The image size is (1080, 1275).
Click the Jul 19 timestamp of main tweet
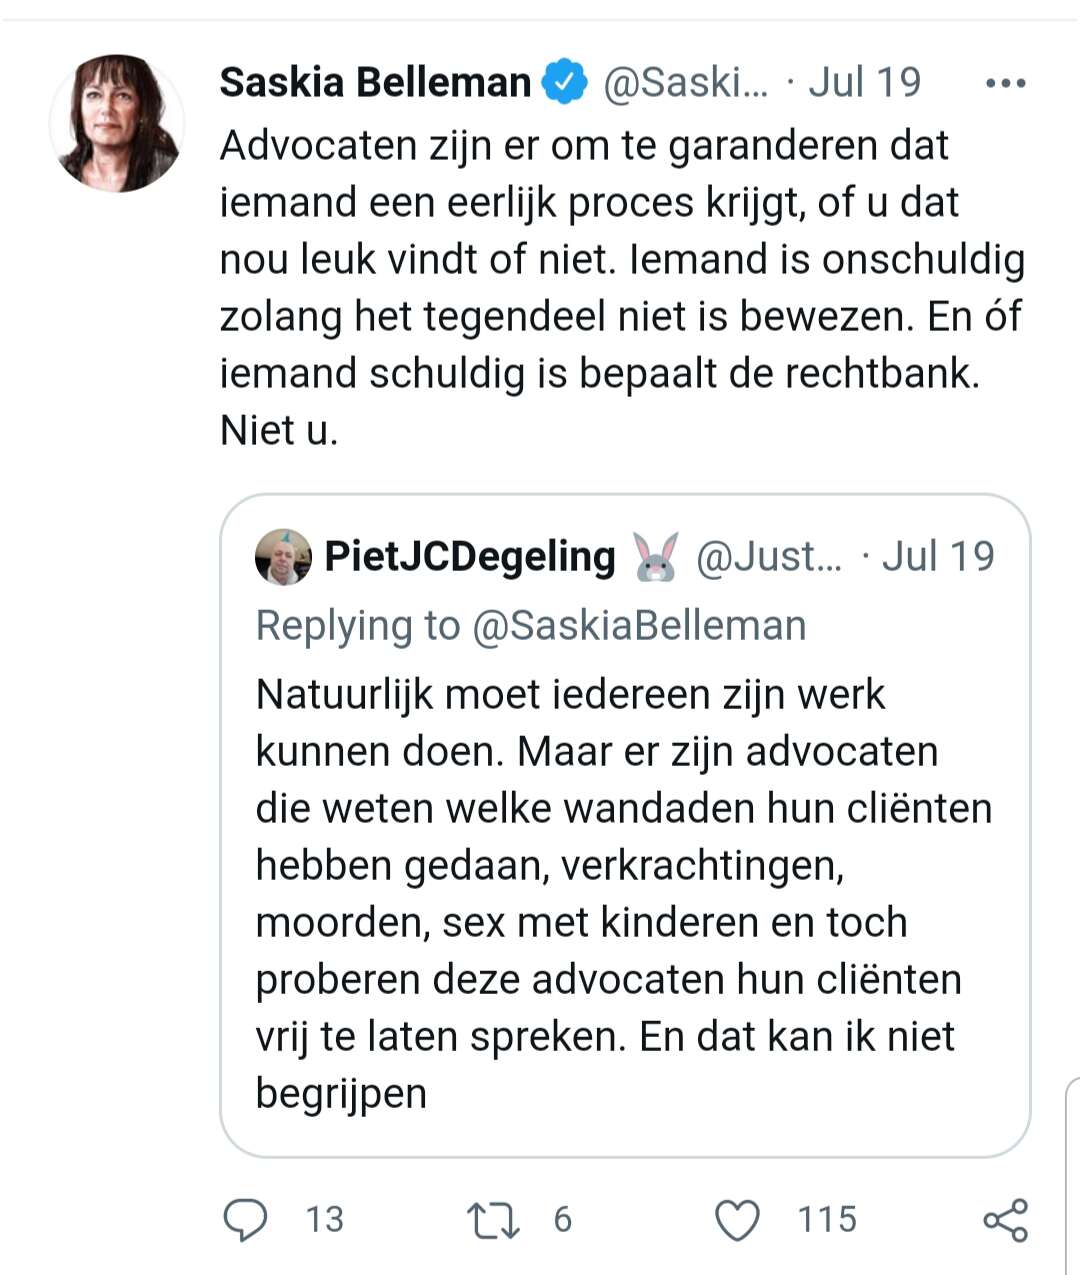coord(864,82)
